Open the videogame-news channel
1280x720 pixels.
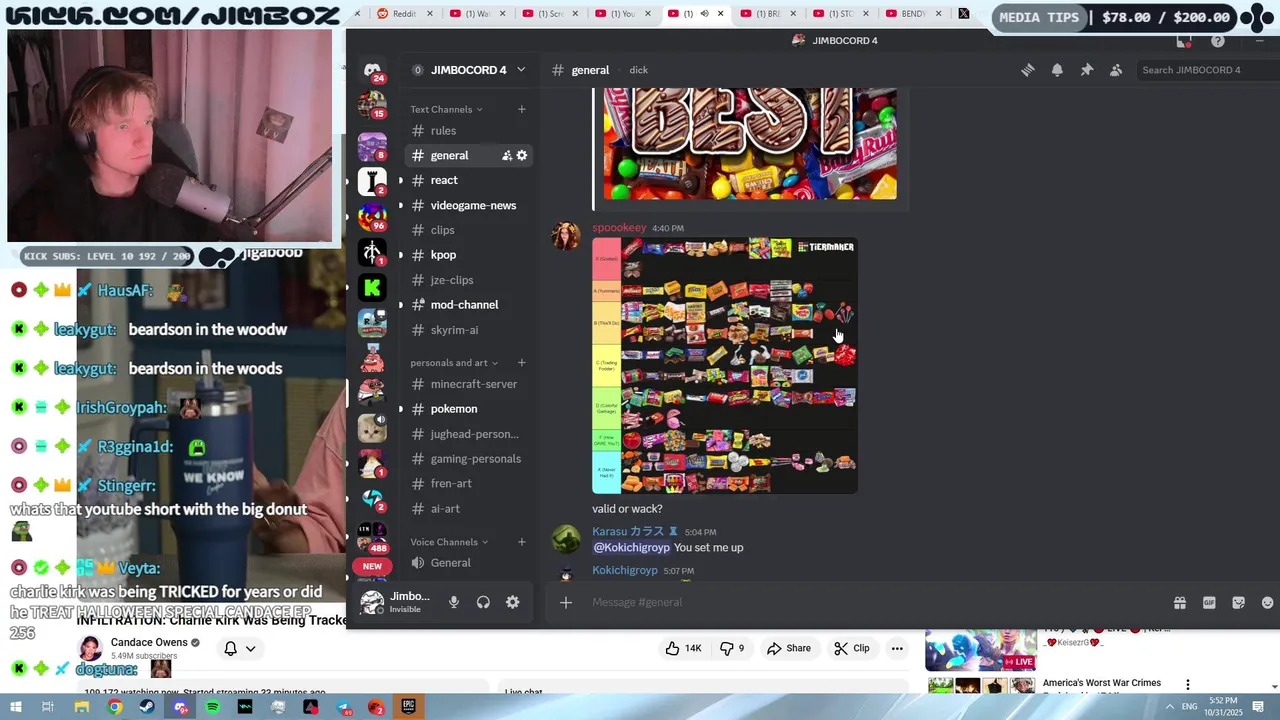(x=469, y=205)
